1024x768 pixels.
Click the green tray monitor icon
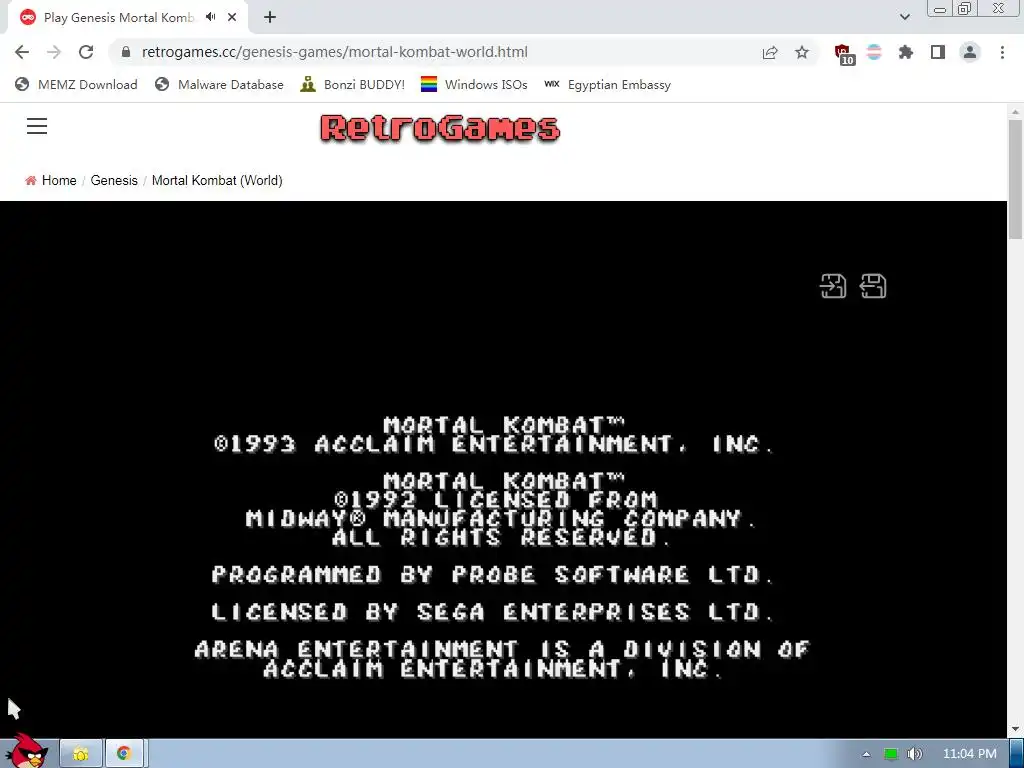click(891, 754)
